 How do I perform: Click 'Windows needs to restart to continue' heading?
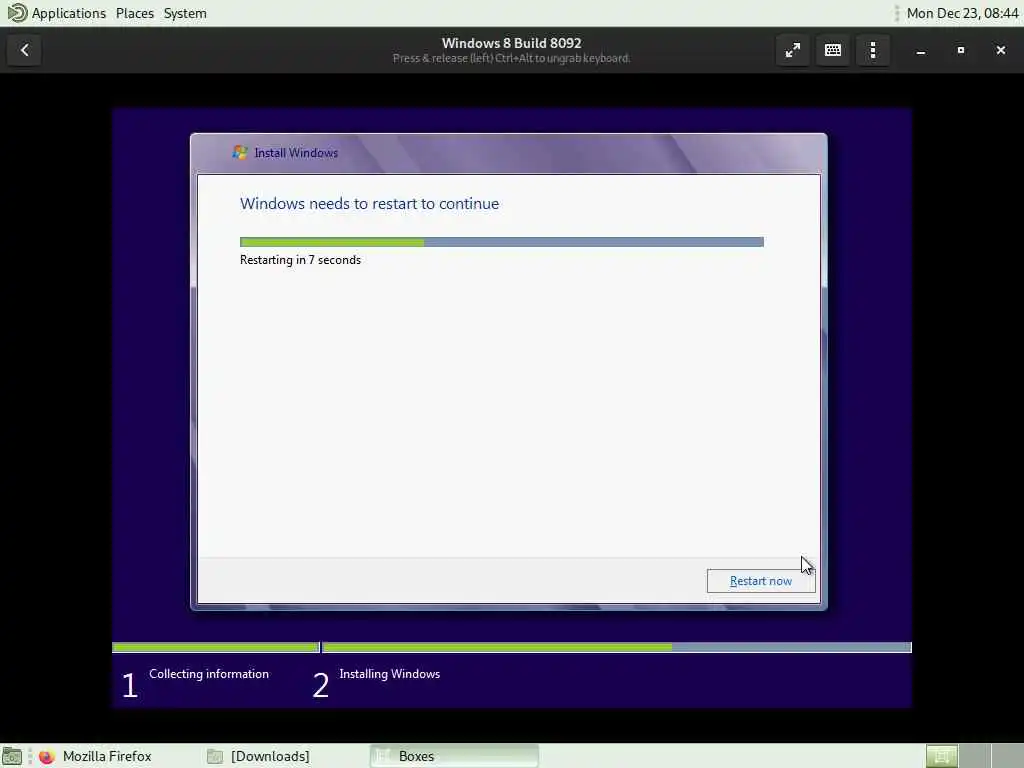(370, 204)
